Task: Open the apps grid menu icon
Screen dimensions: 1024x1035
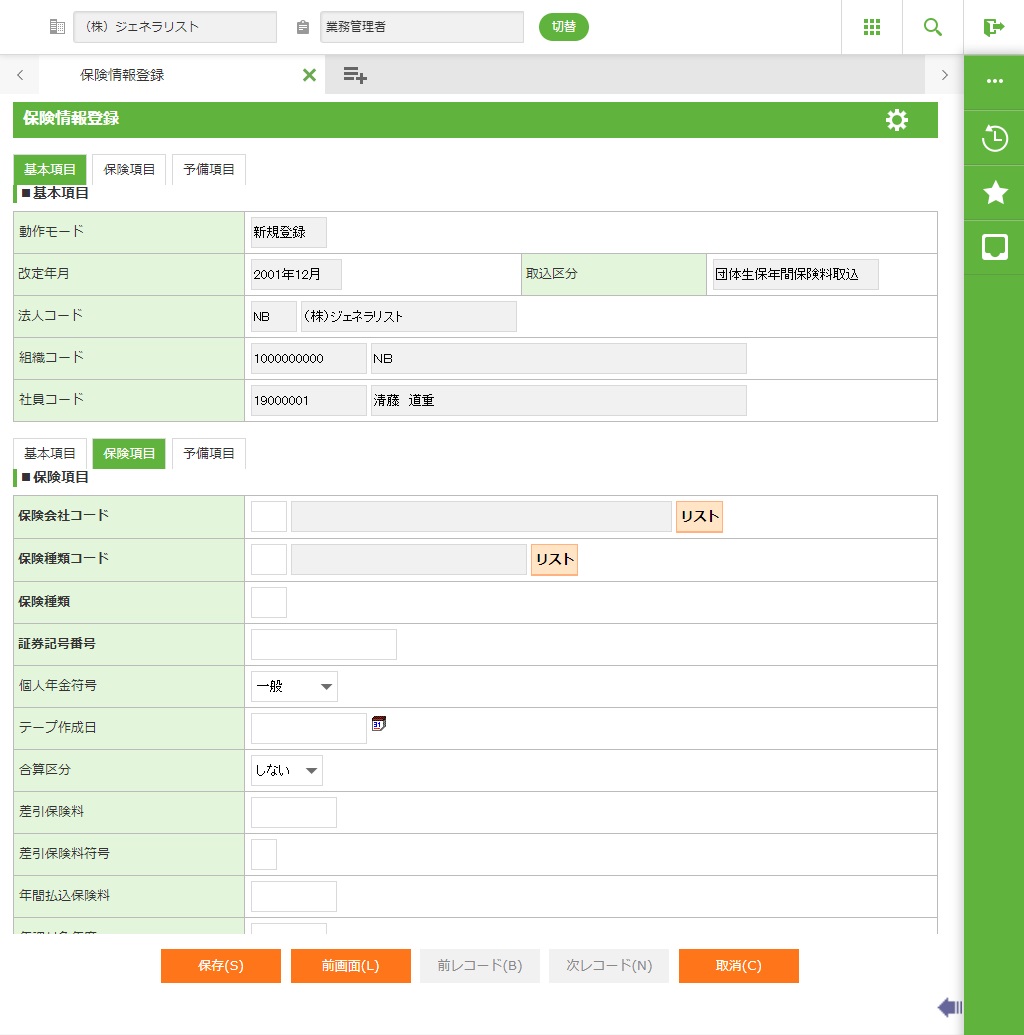Action: (871, 27)
